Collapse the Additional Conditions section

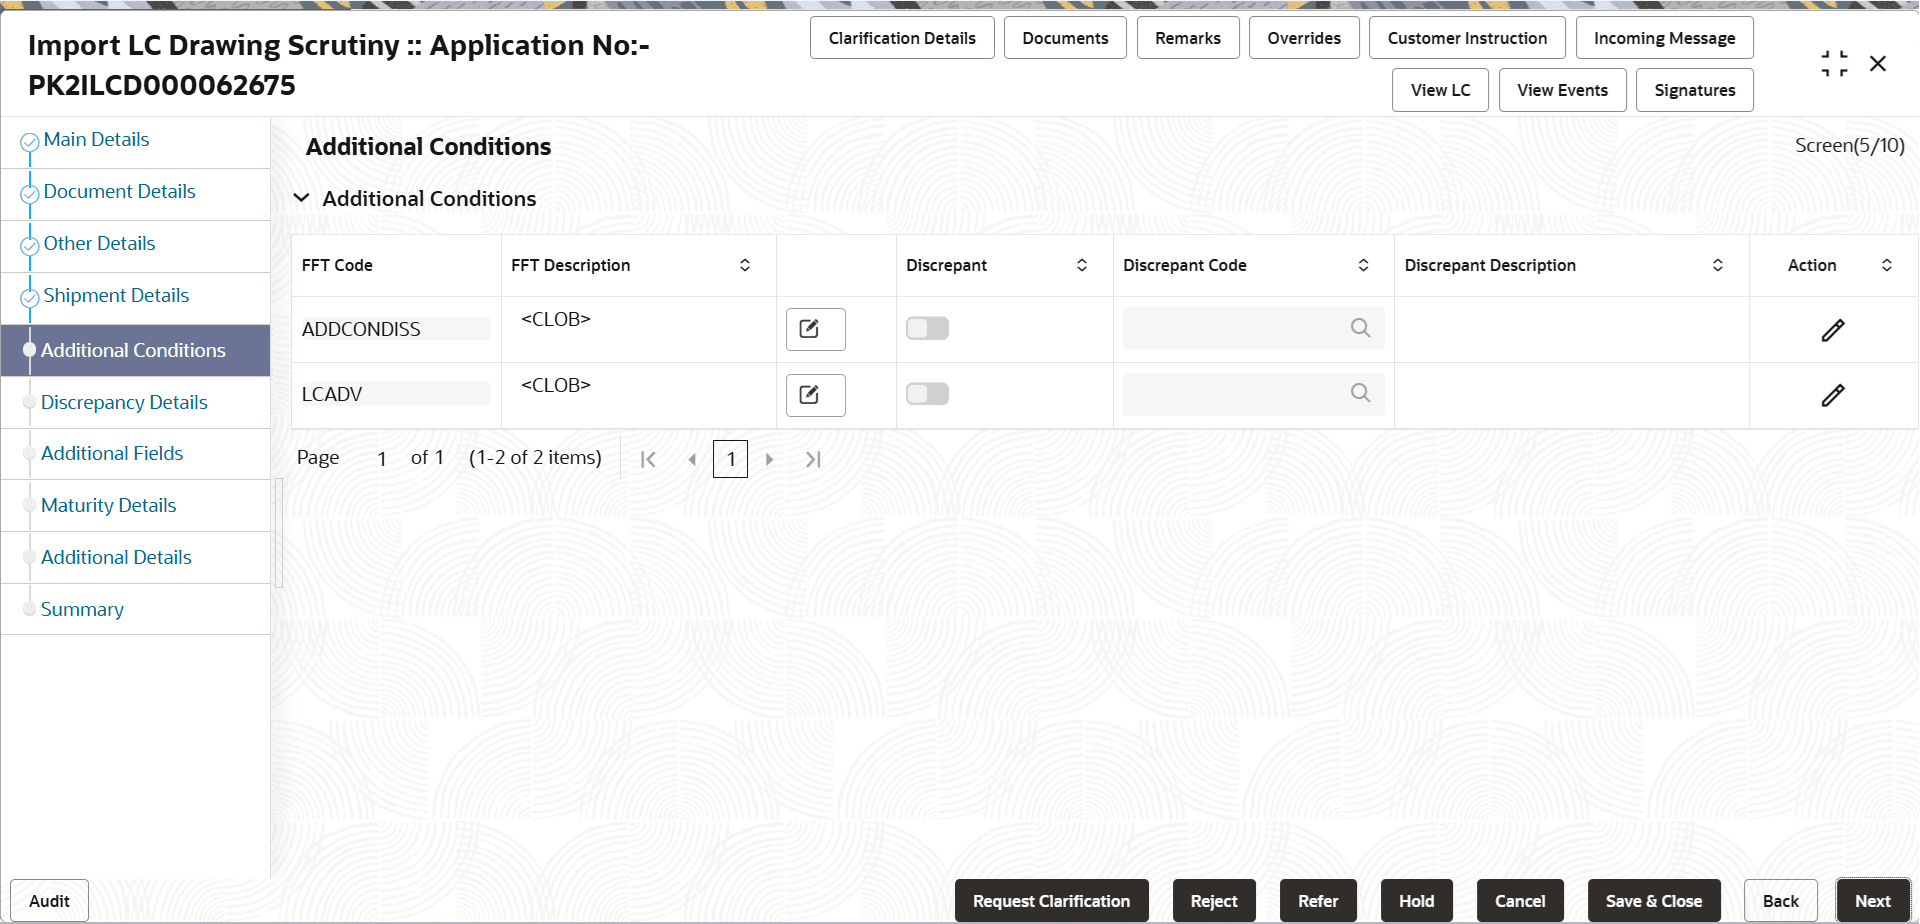[302, 198]
